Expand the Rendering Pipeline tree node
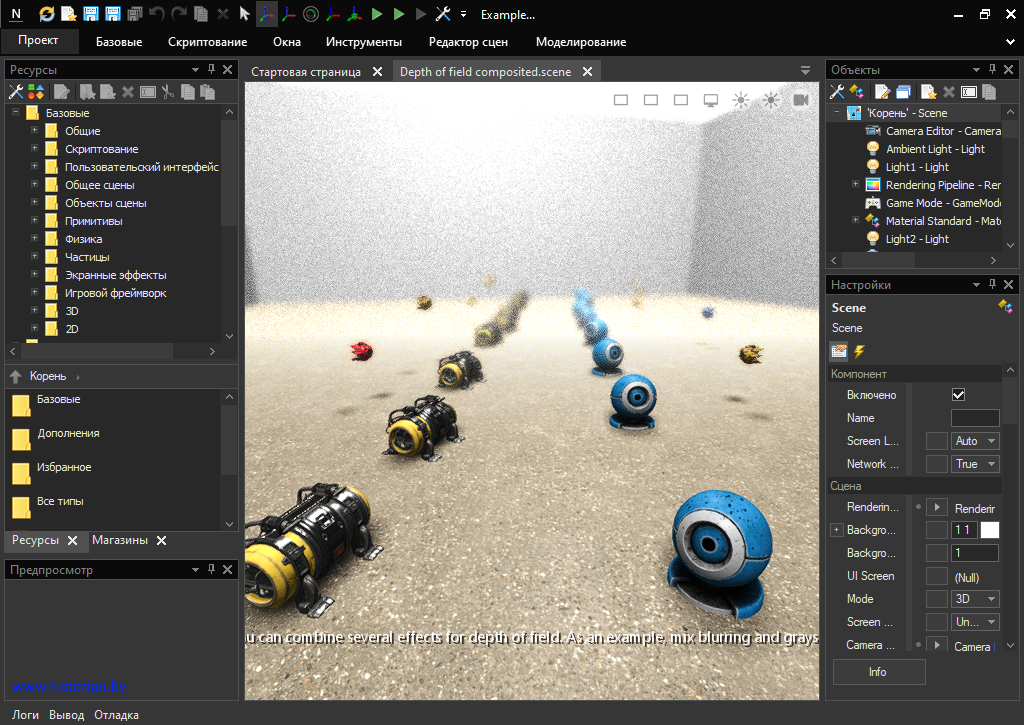The height and width of the screenshot is (725, 1024). [x=855, y=185]
